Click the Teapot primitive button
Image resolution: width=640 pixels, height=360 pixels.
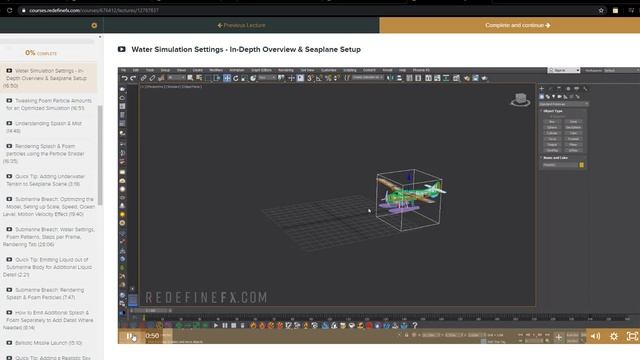pos(552,144)
